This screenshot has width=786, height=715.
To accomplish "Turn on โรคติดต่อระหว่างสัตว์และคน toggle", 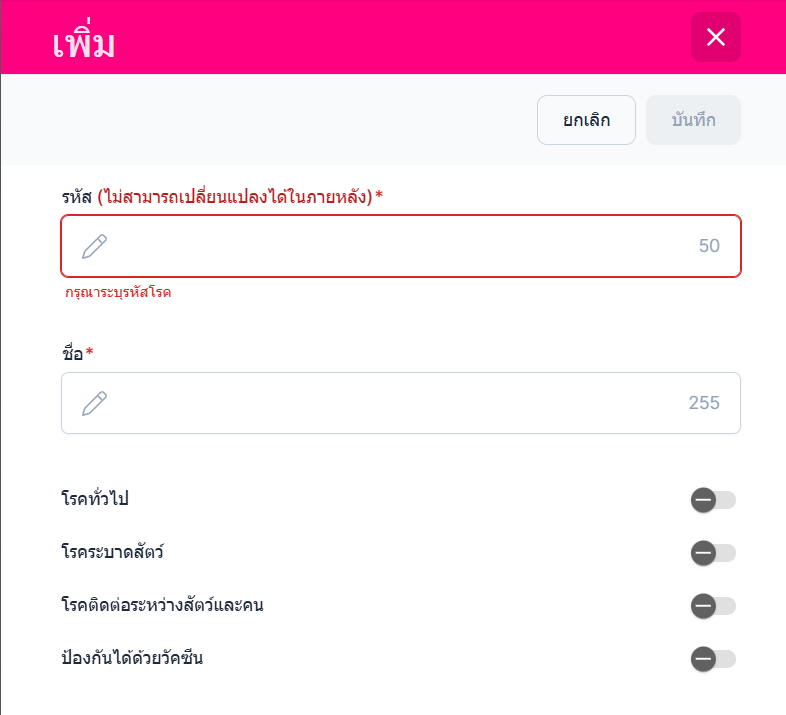I will point(713,605).
